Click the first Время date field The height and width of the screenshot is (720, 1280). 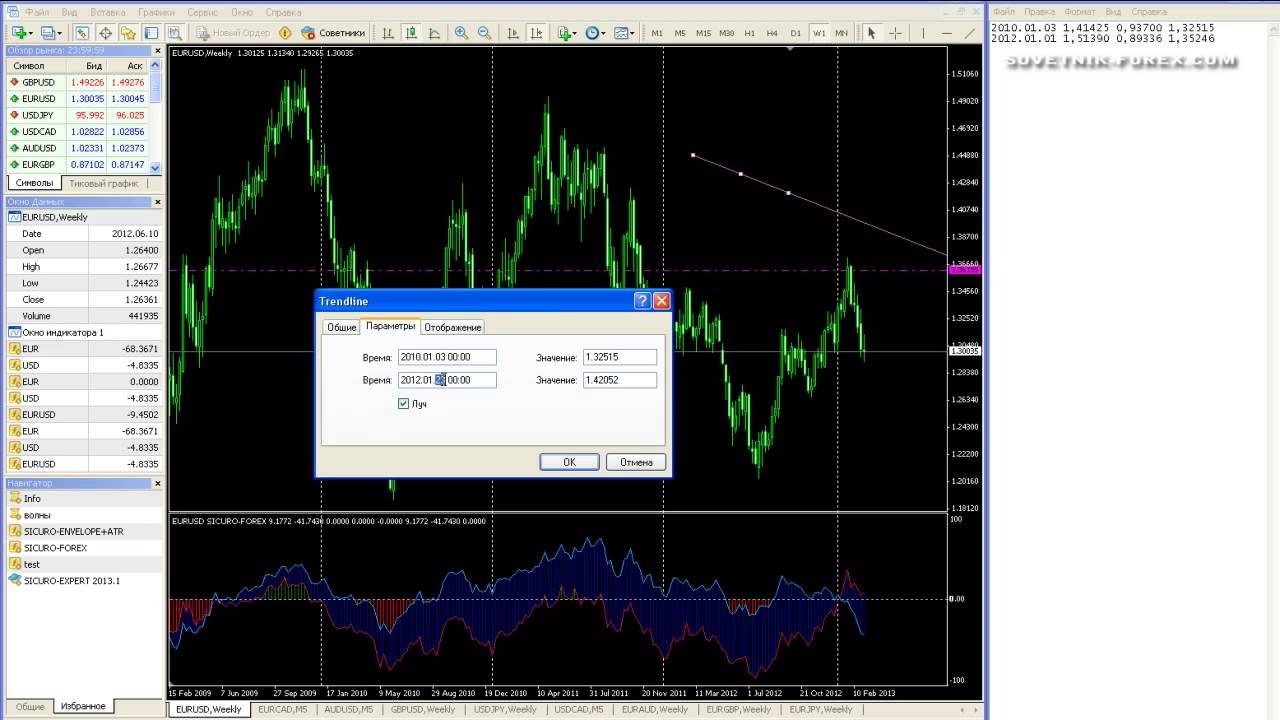coord(446,357)
